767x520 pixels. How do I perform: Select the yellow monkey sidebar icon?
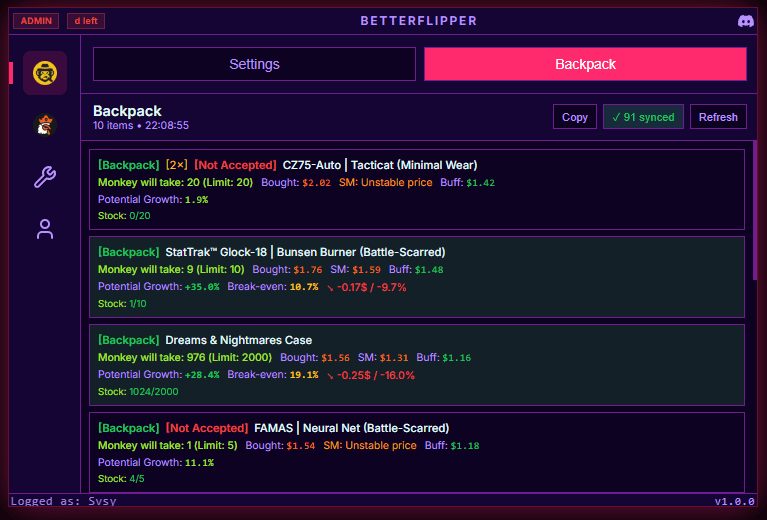pyautogui.click(x=45, y=73)
